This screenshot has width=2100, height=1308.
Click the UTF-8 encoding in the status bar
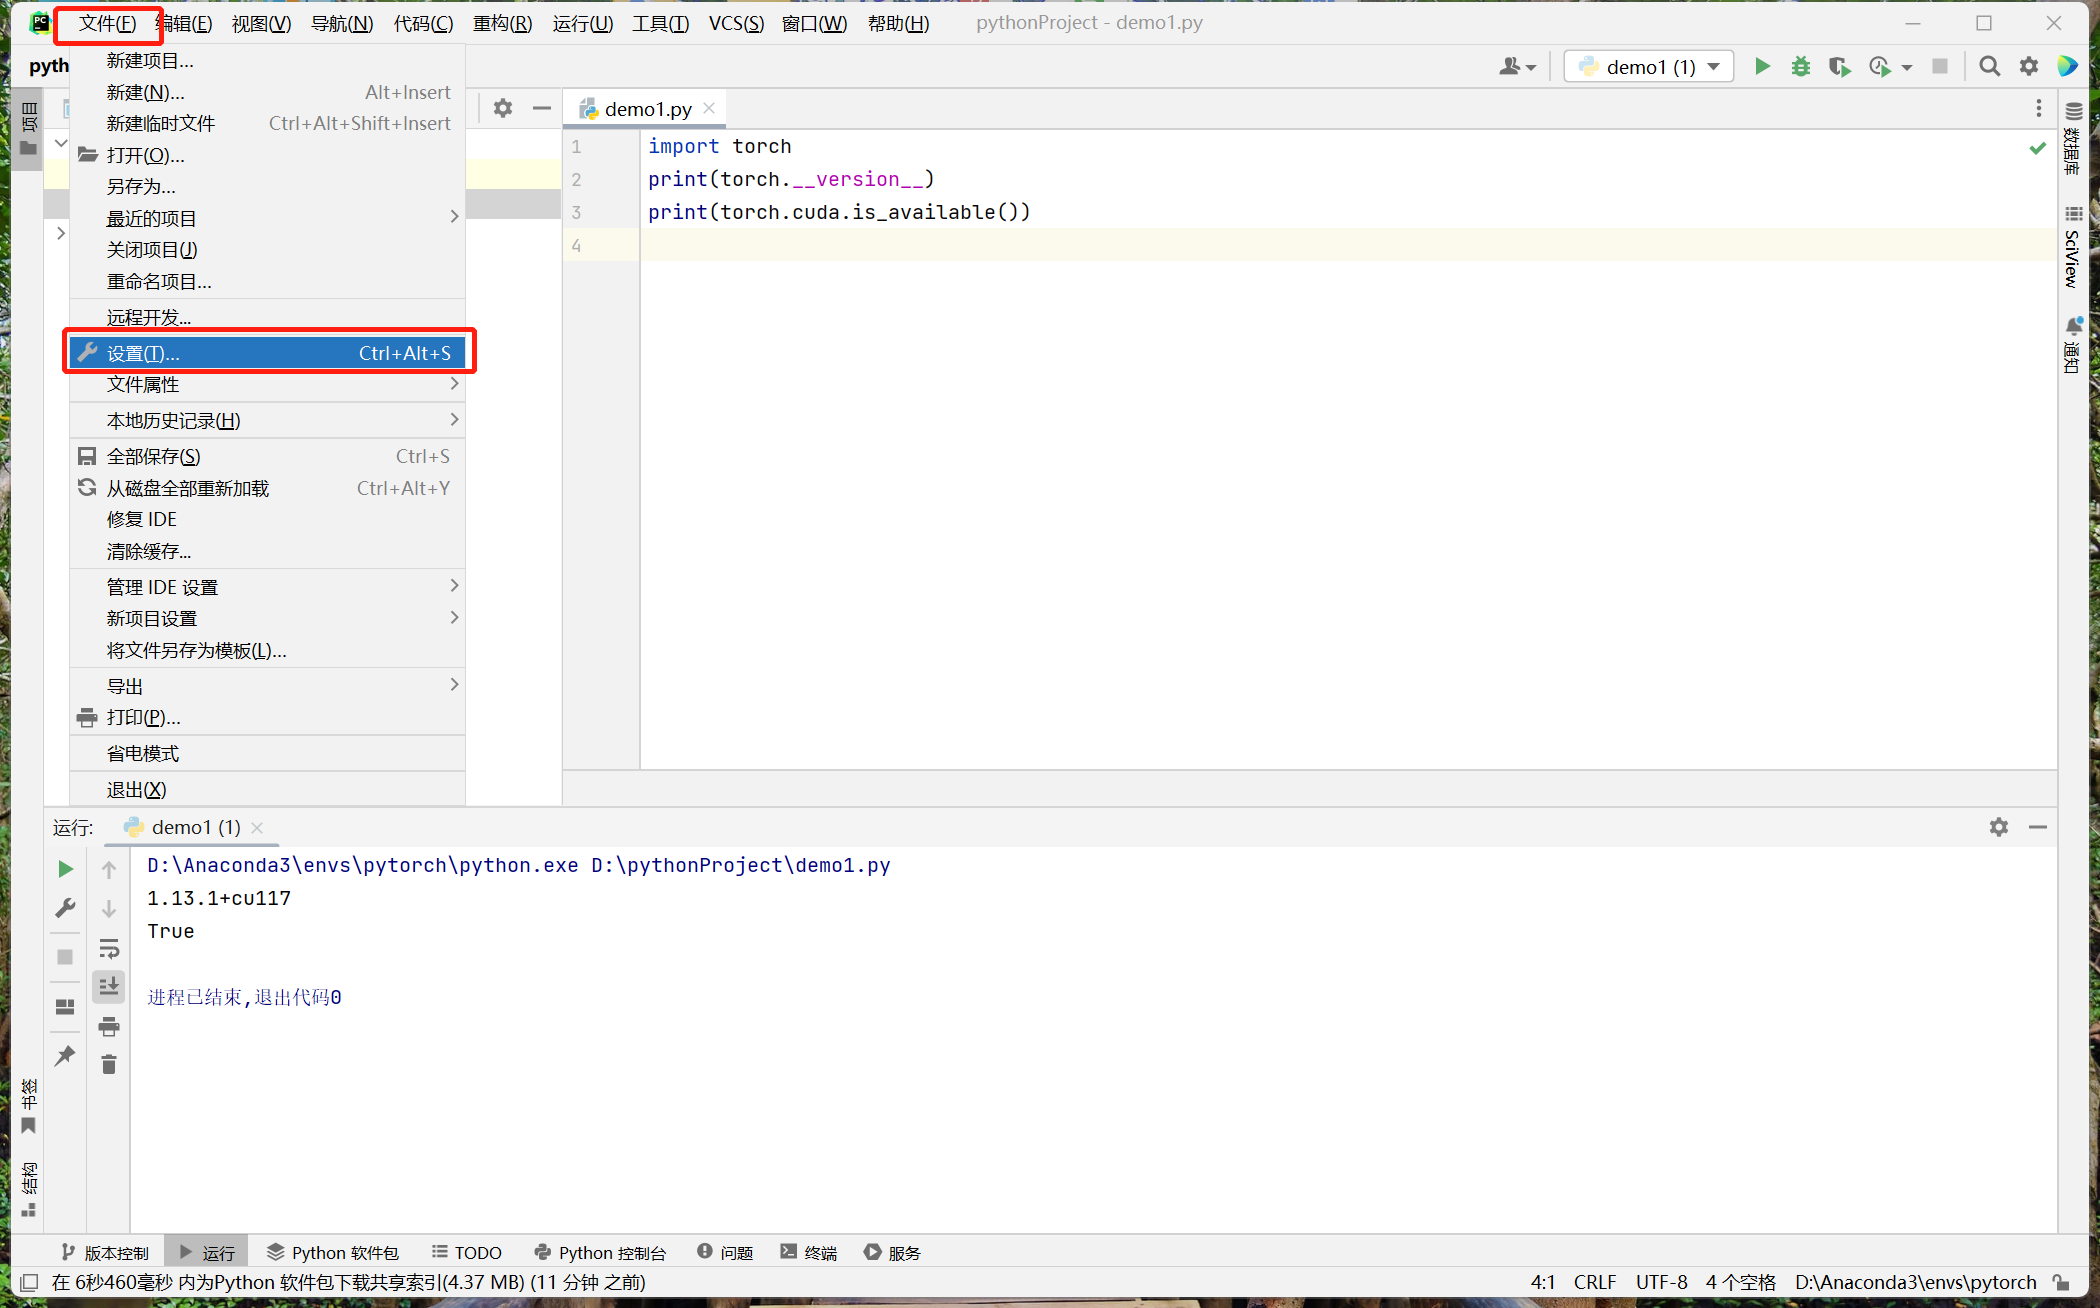coord(1661,1282)
